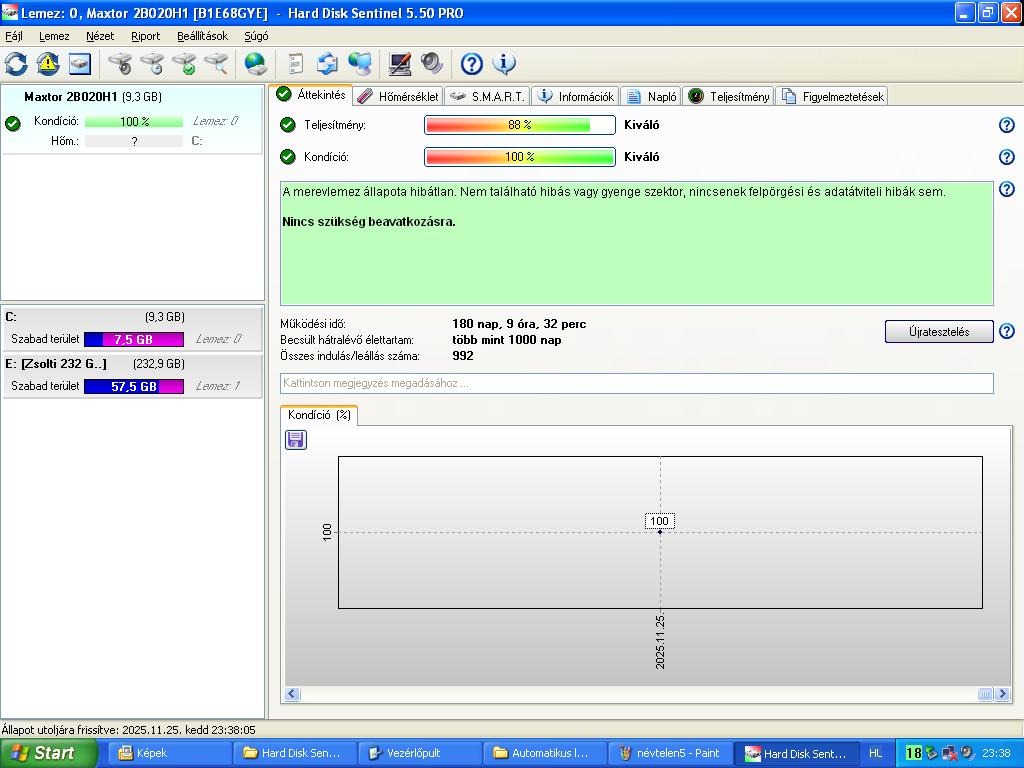Click help icon beside Teljesítmény bar

click(1007, 125)
